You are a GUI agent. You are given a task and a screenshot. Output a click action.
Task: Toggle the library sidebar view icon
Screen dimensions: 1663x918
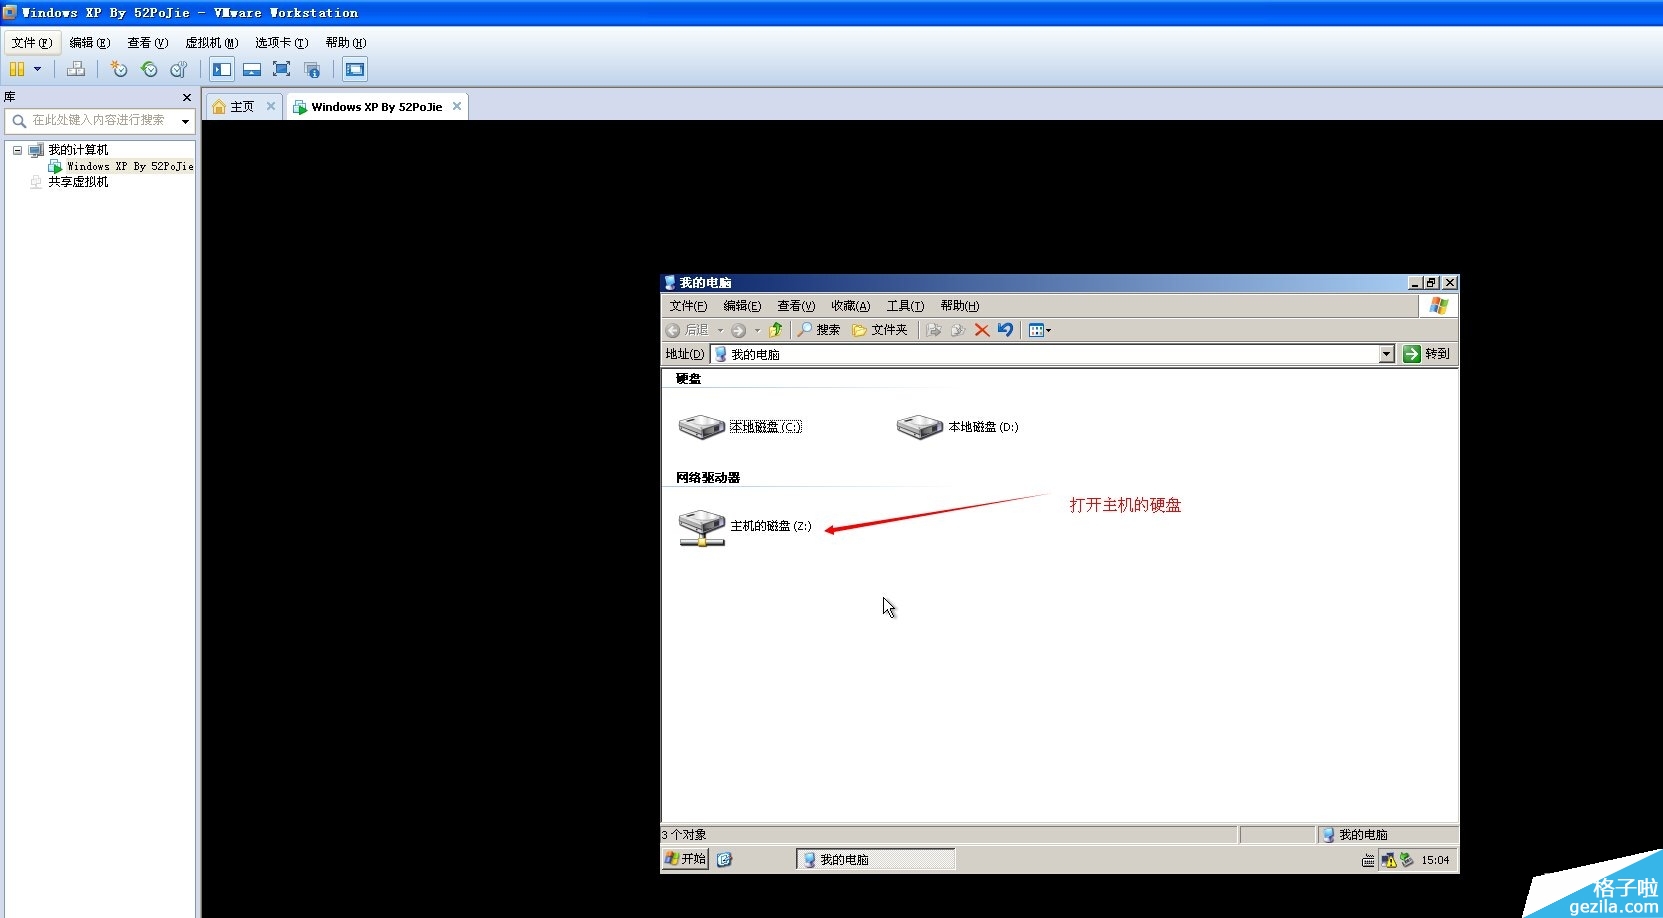tap(222, 69)
